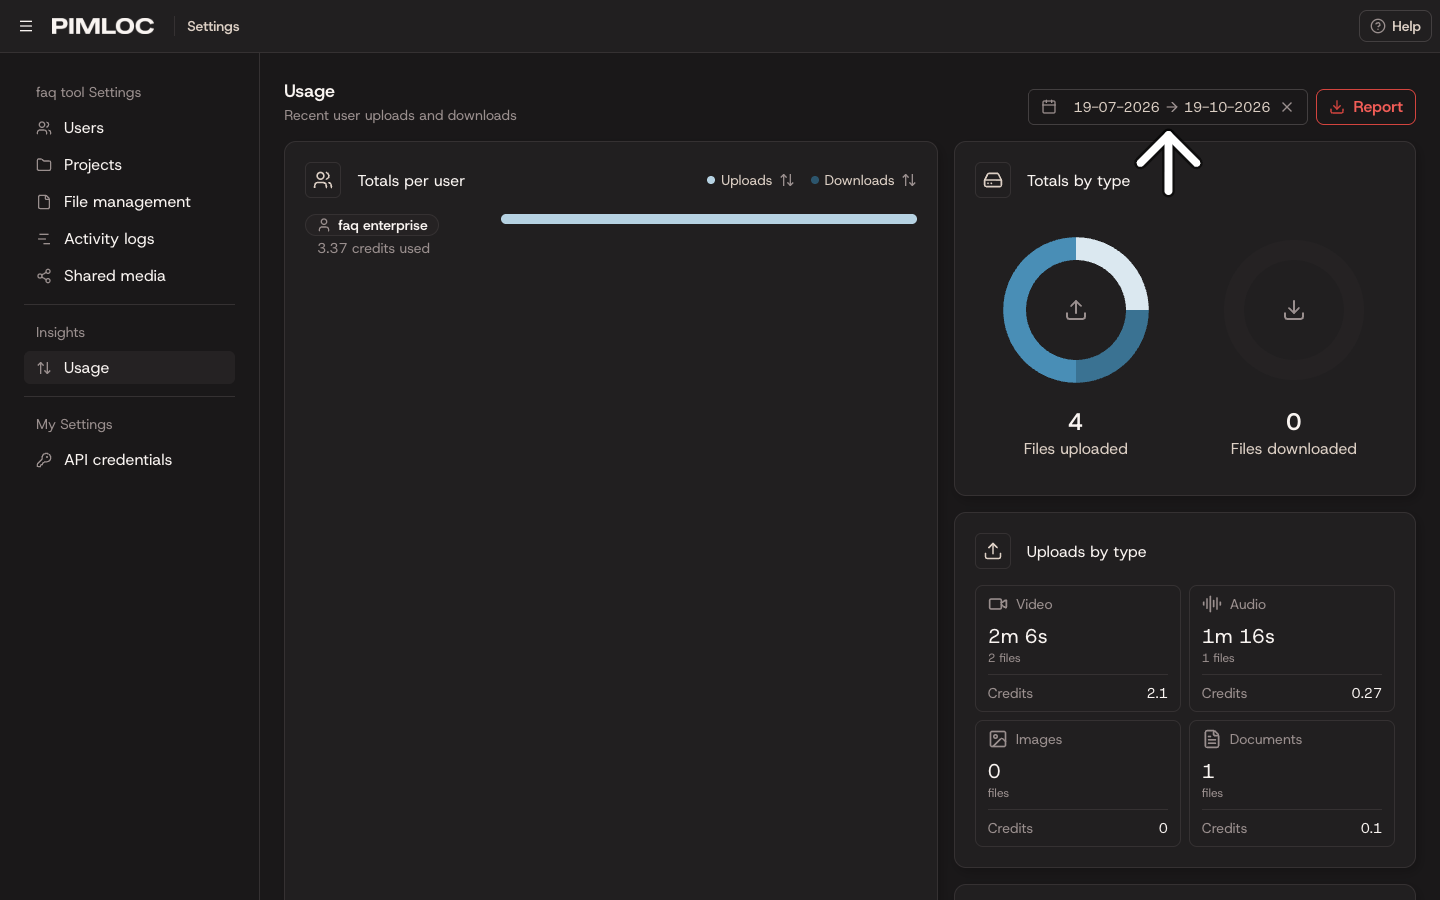The image size is (1440, 900).
Task: Click the Documents file icon
Action: pyautogui.click(x=1212, y=739)
